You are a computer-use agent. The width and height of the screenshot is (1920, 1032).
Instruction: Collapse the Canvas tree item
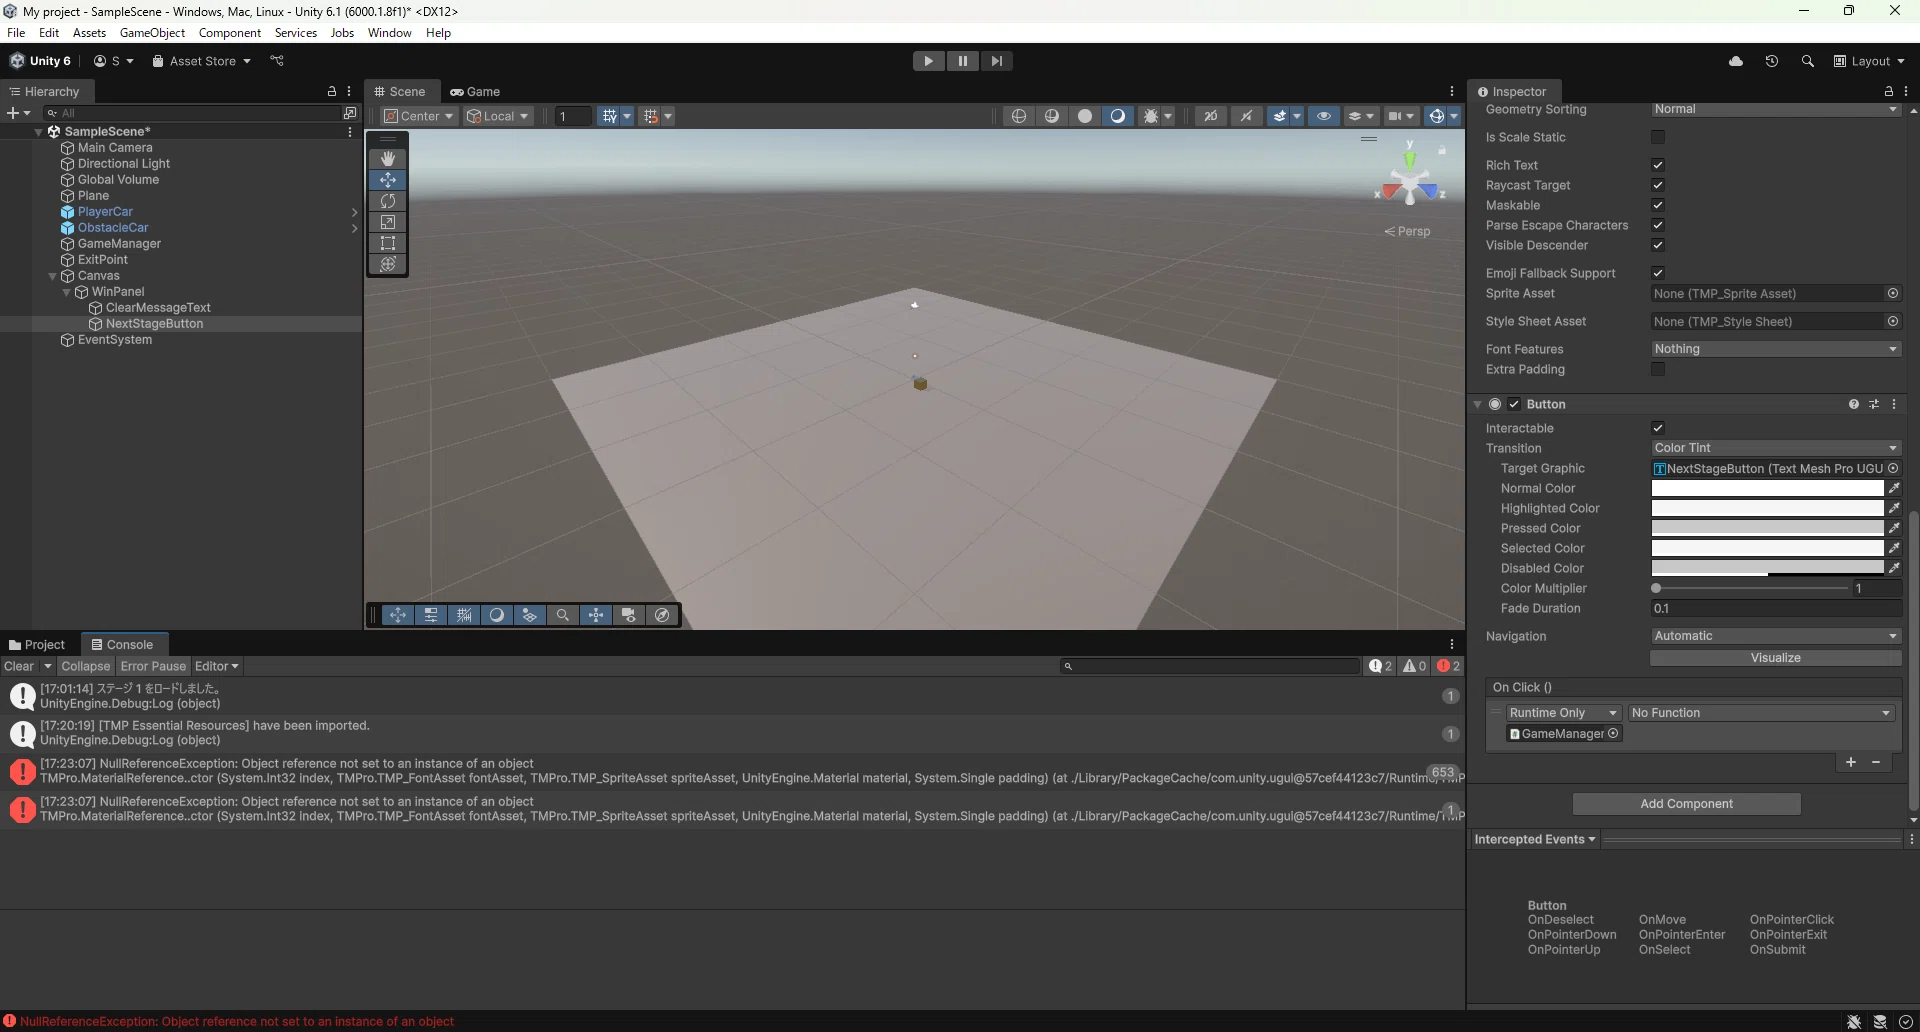pyautogui.click(x=53, y=276)
